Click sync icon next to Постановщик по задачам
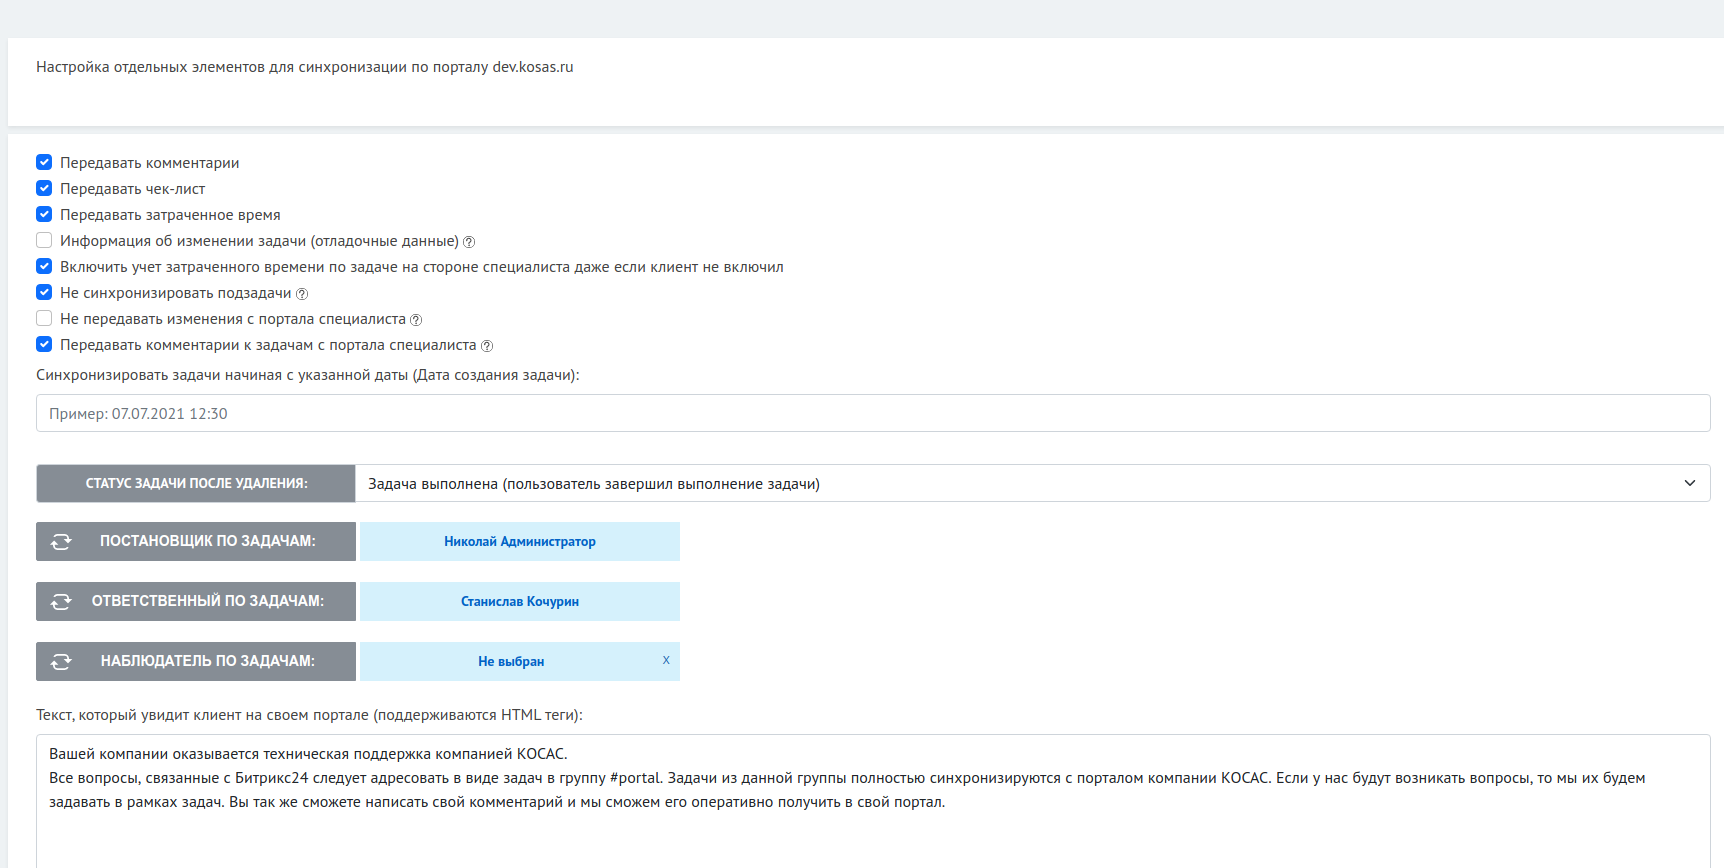 pyautogui.click(x=61, y=541)
